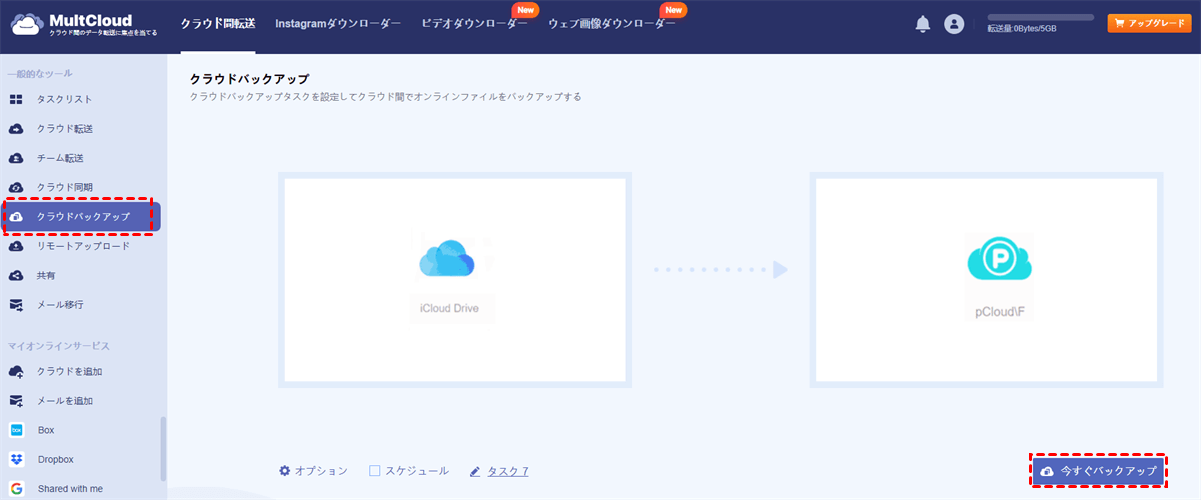Viewport: 1201px width, 500px height.
Task: Click the MultCloud logo
Action: [x=84, y=25]
